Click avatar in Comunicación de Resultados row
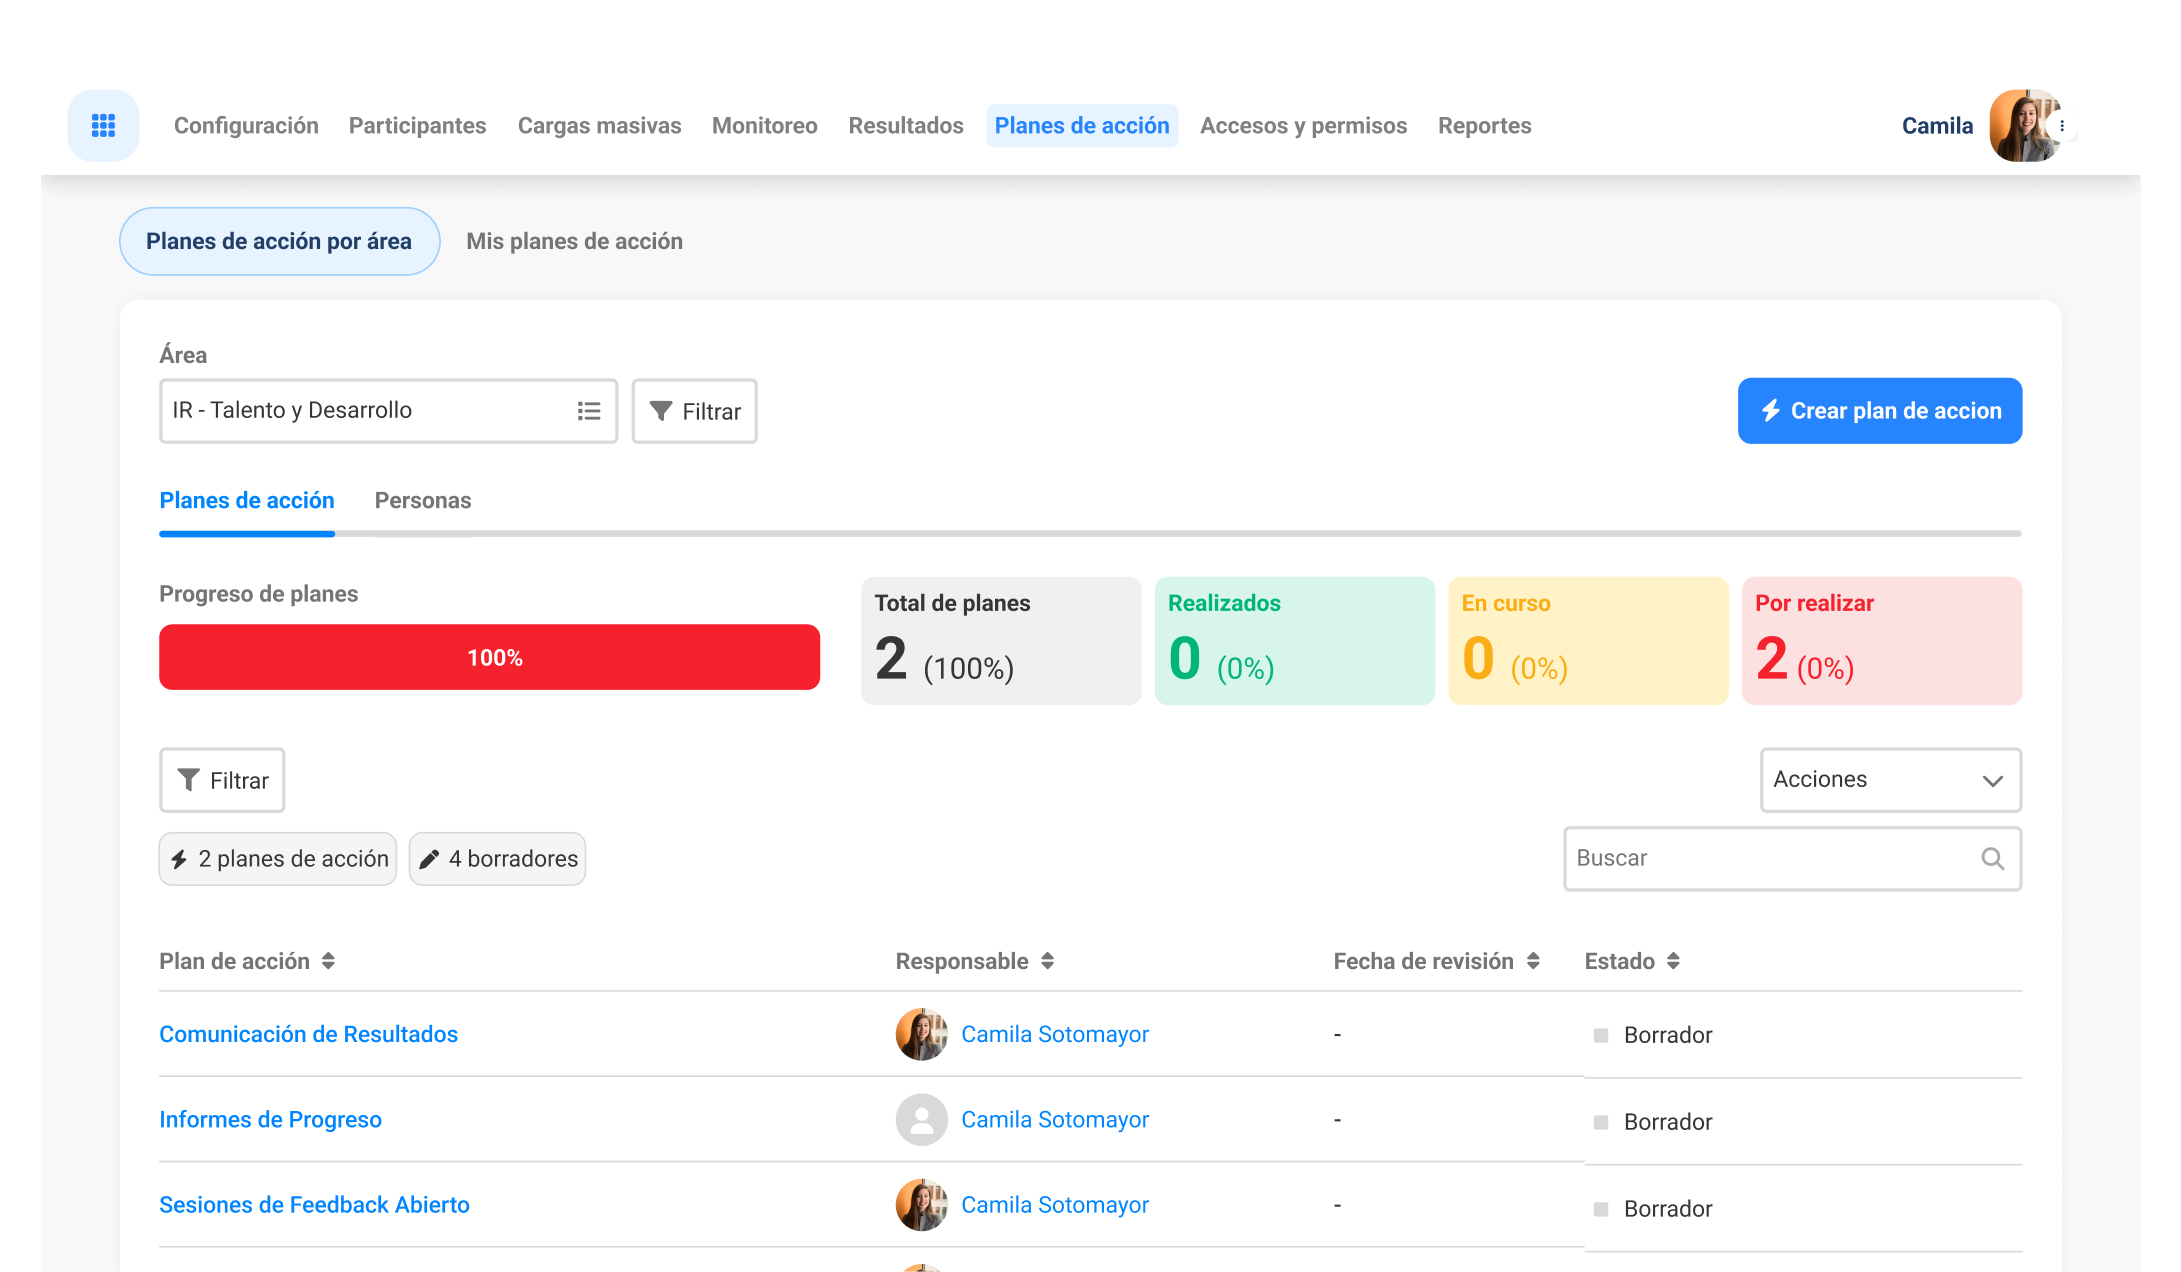The width and height of the screenshot is (2181, 1272). [x=921, y=1034]
